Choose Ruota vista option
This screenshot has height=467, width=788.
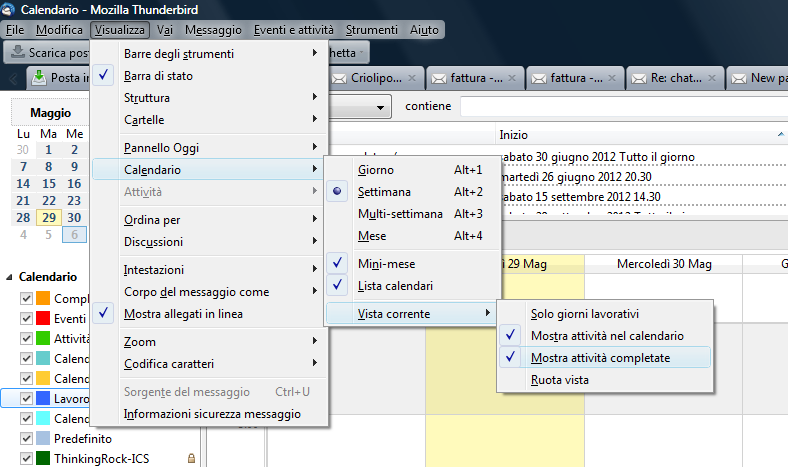[605, 380]
